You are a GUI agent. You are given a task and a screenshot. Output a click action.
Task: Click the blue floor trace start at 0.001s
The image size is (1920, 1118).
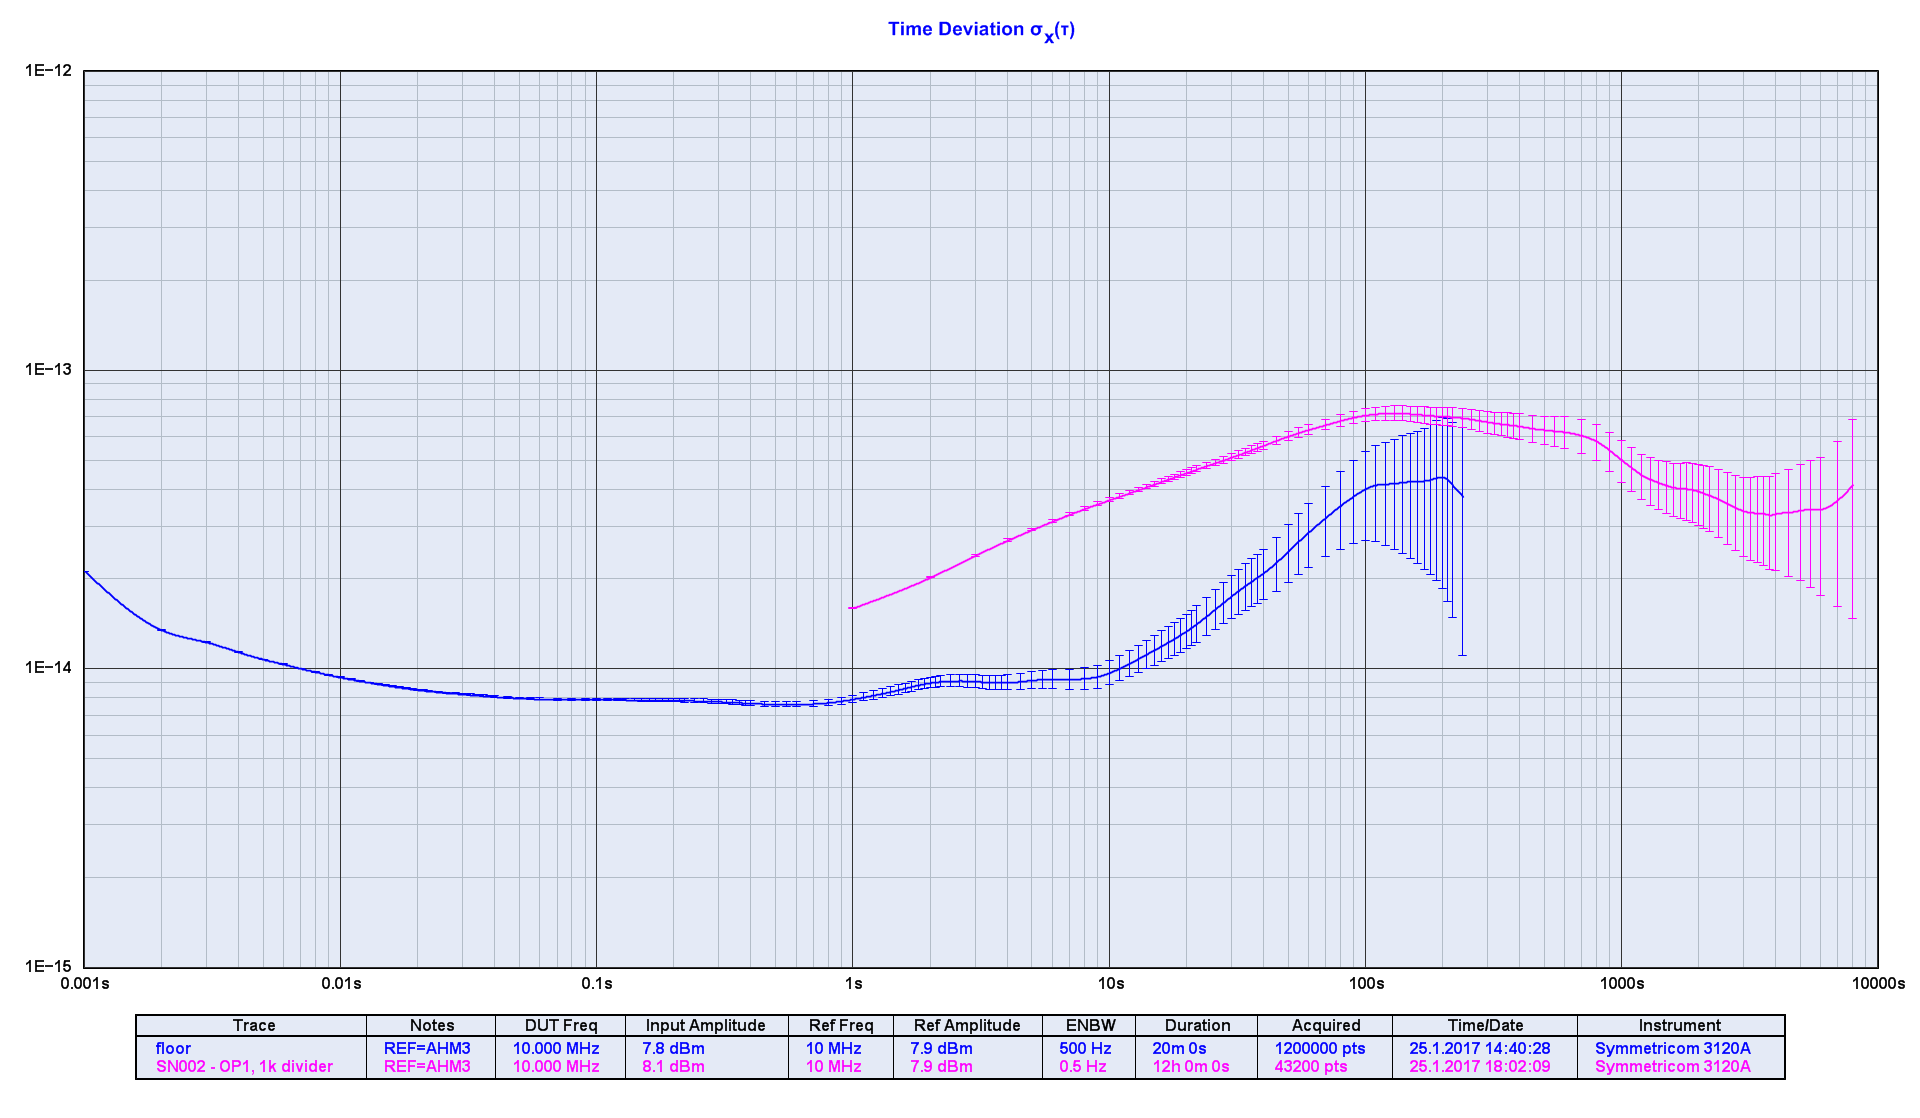pos(86,572)
